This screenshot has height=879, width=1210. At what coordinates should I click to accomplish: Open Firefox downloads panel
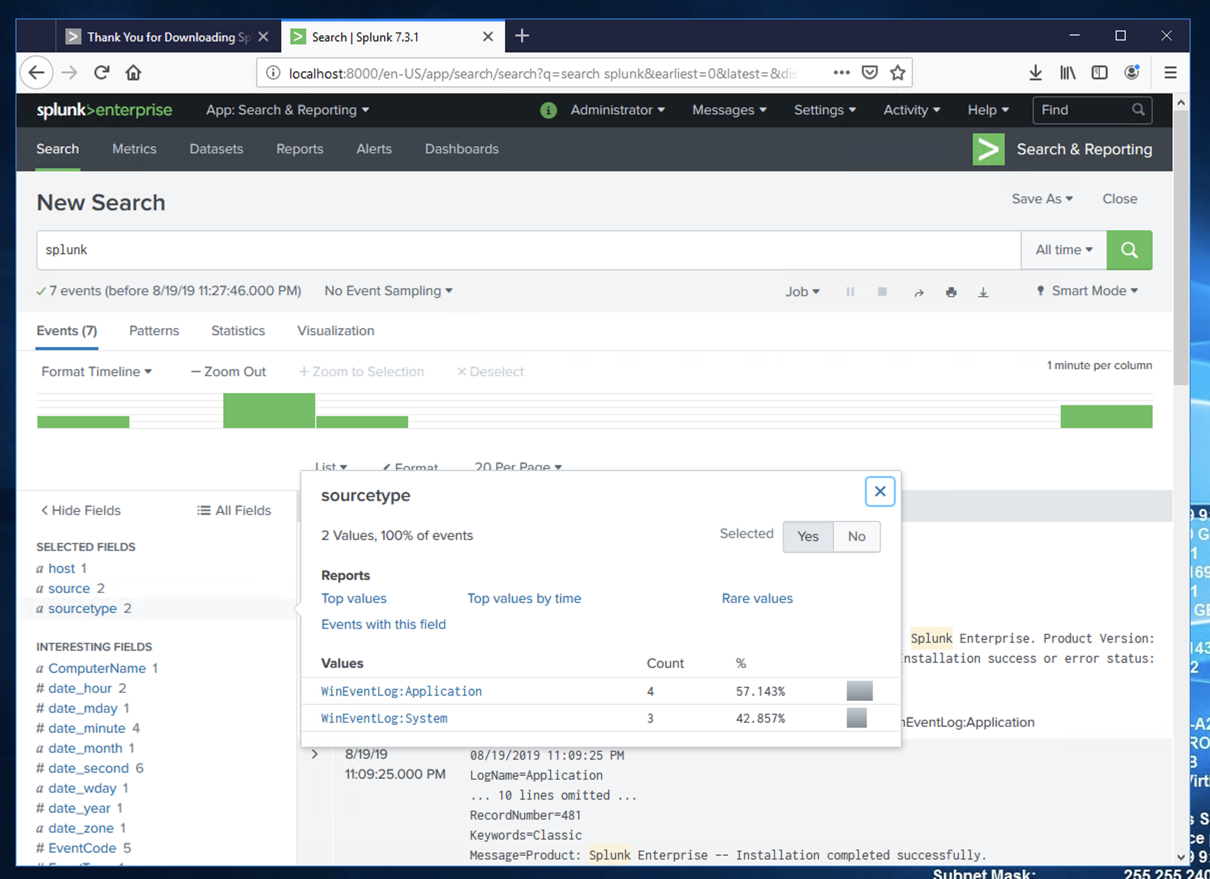tap(1035, 72)
